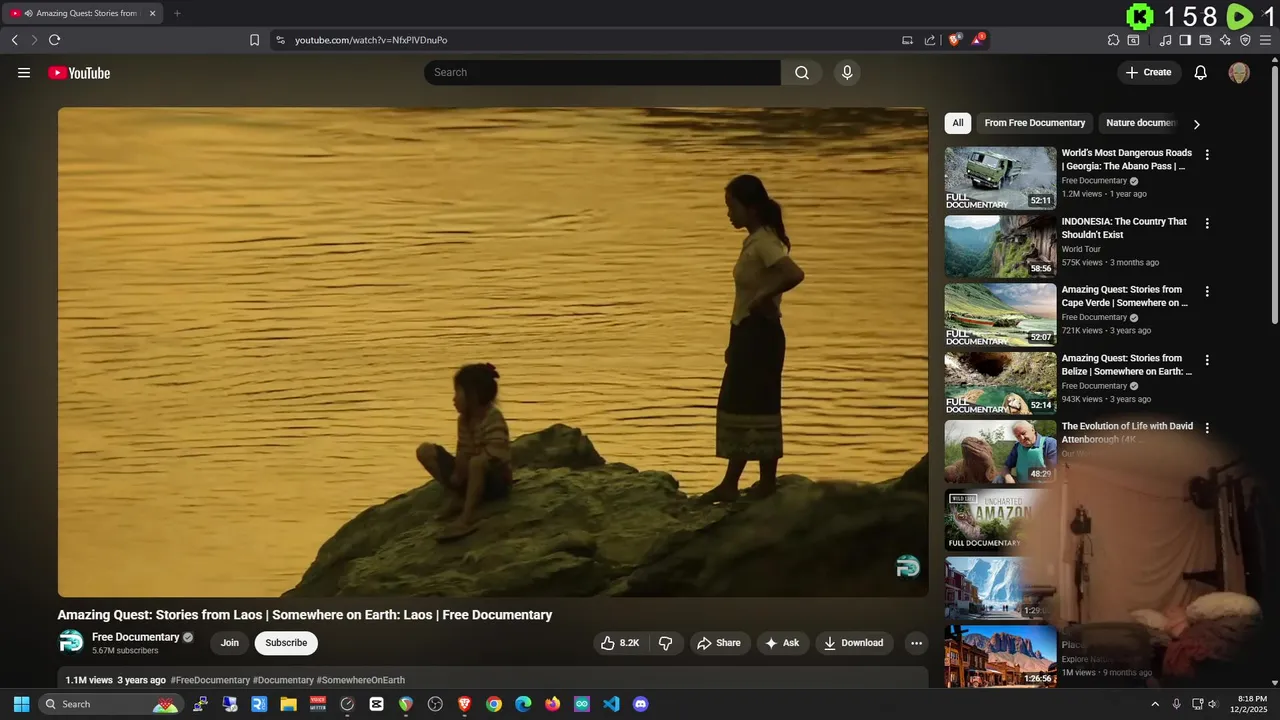Go back in browser history
This screenshot has height=720, width=1280.
(14, 40)
